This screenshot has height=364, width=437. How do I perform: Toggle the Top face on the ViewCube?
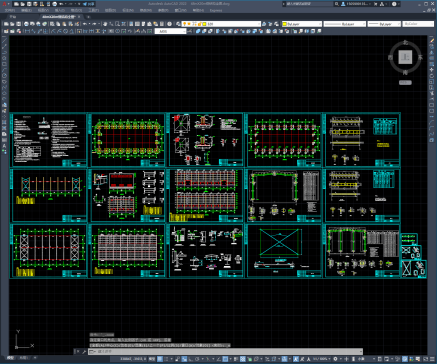click(405, 57)
